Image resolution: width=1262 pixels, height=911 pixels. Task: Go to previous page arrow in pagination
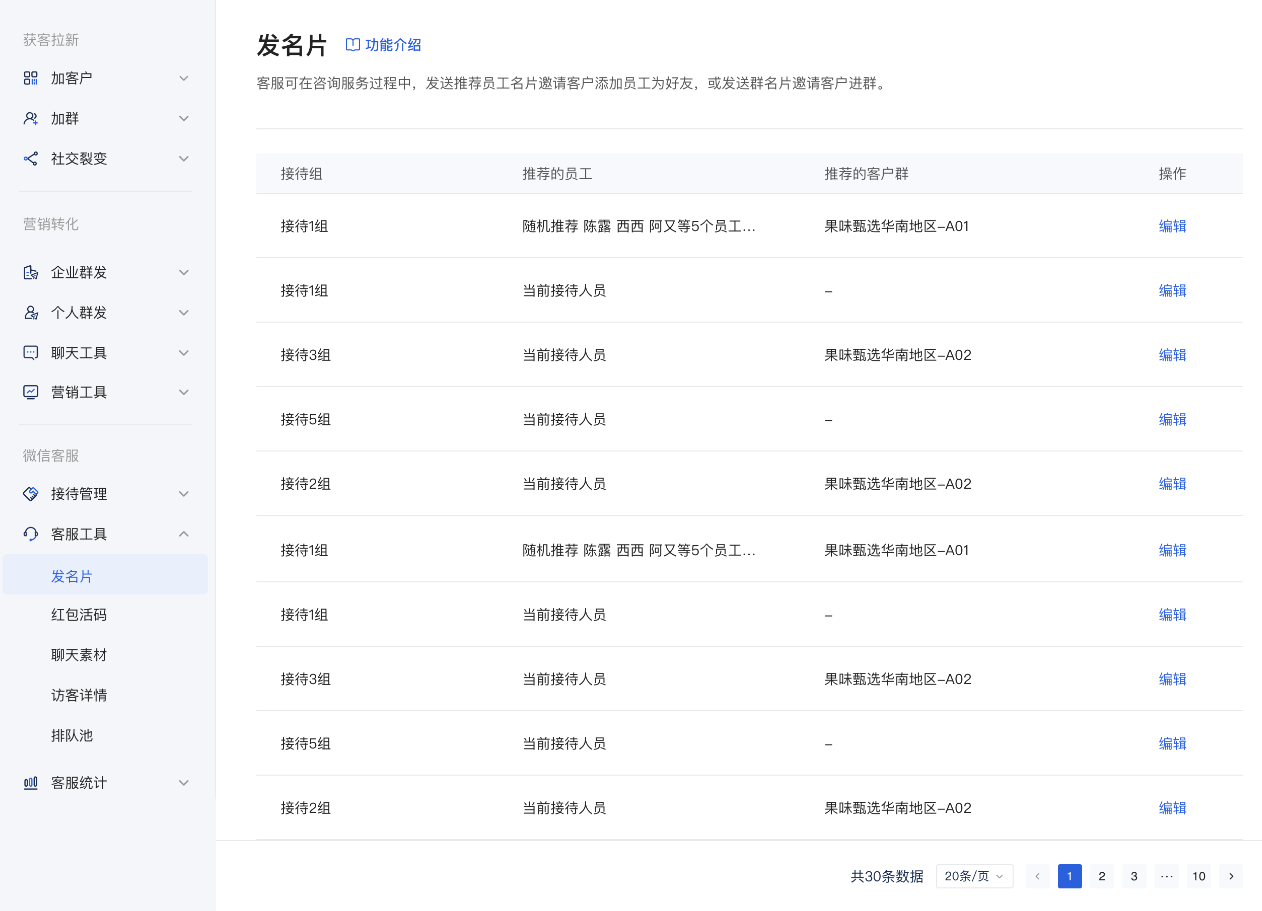(1038, 876)
